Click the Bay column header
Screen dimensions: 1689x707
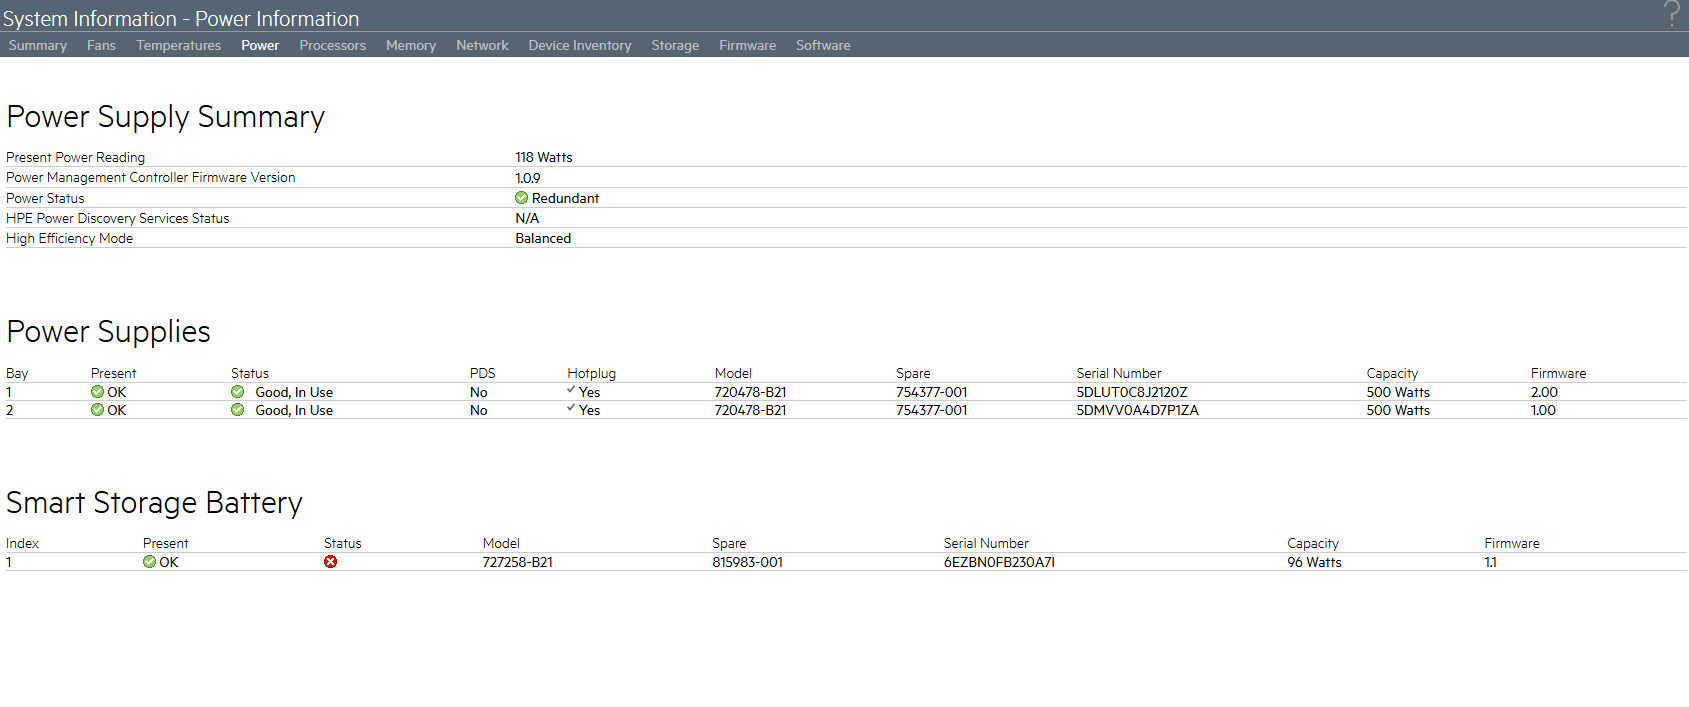17,373
